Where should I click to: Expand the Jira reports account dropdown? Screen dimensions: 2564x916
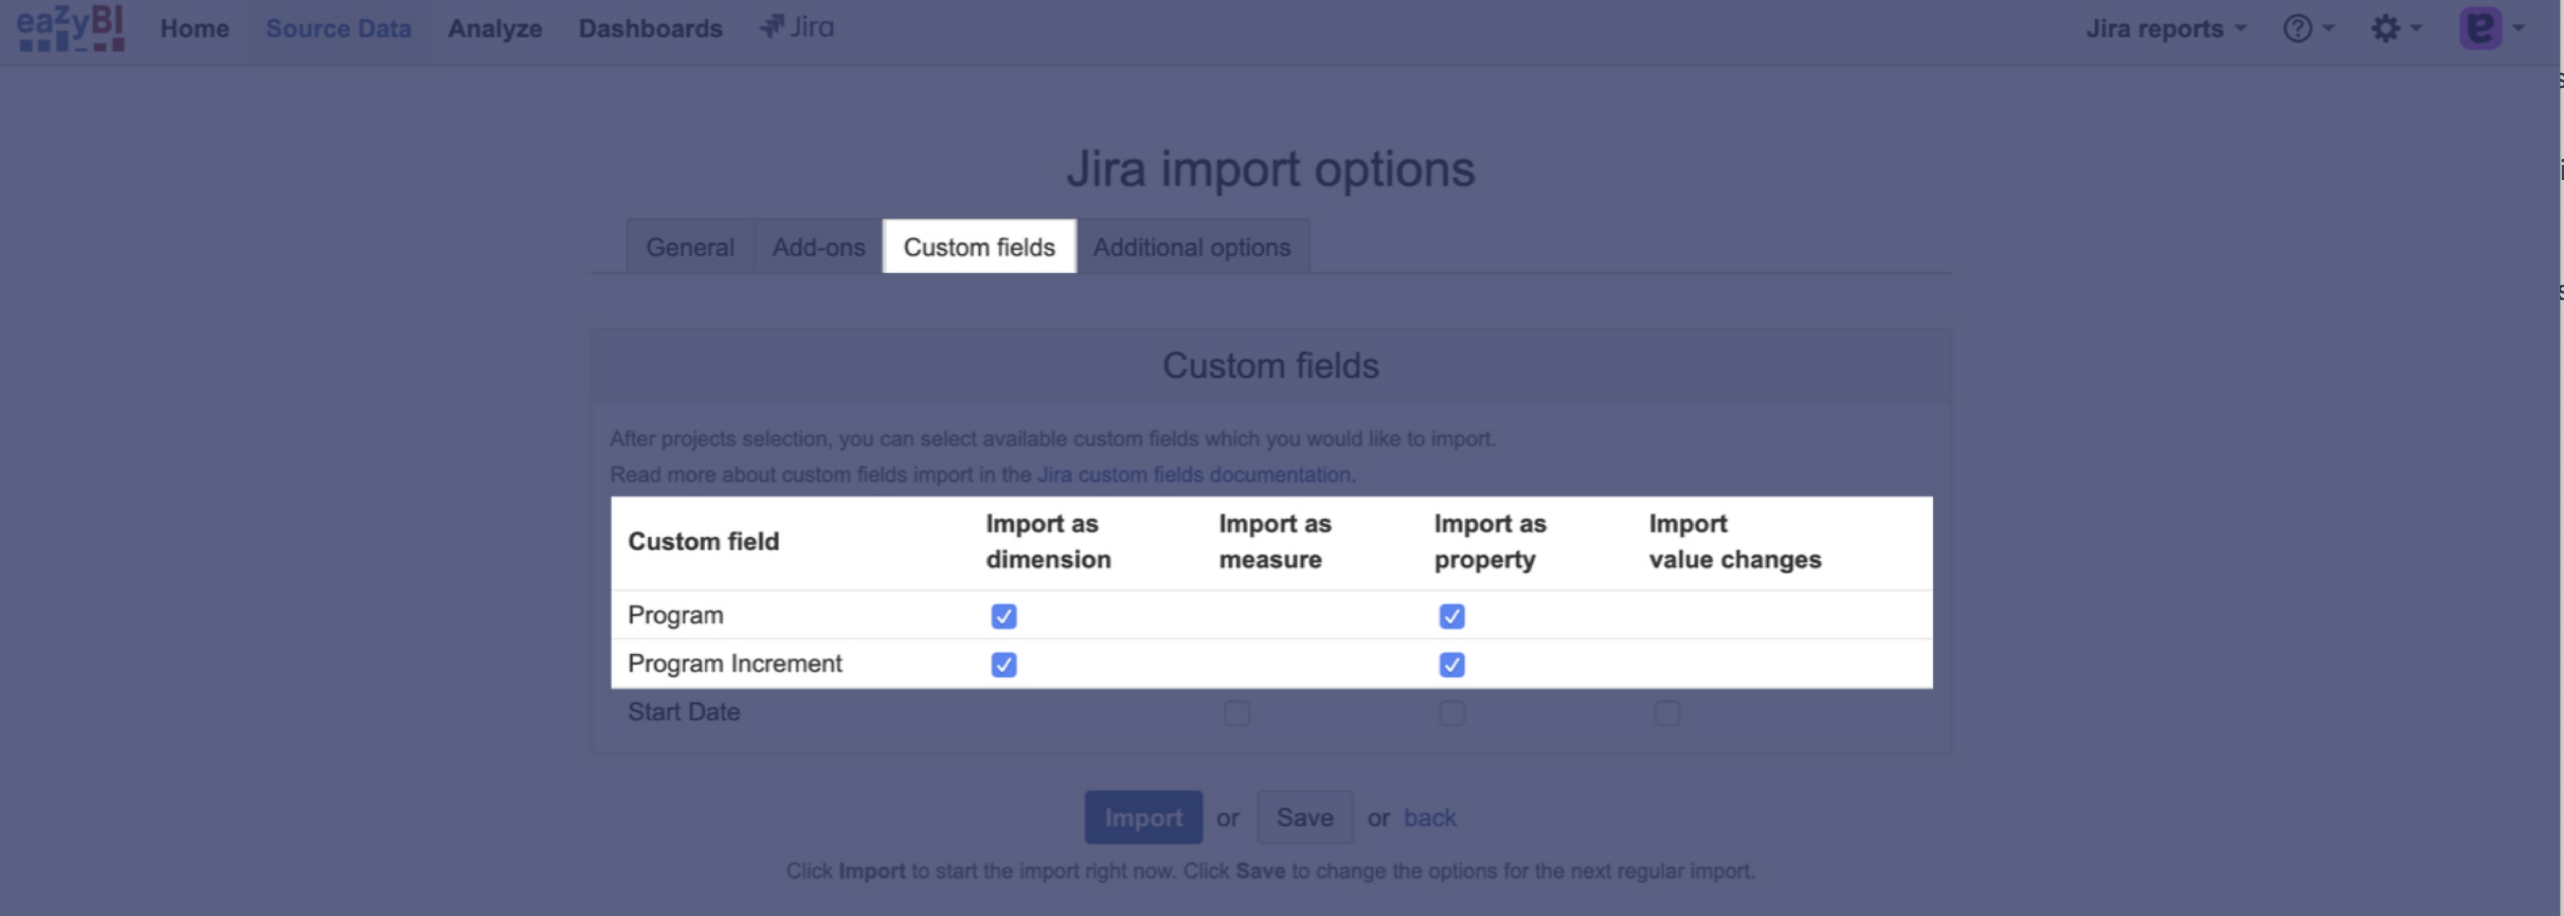pyautogui.click(x=2165, y=28)
